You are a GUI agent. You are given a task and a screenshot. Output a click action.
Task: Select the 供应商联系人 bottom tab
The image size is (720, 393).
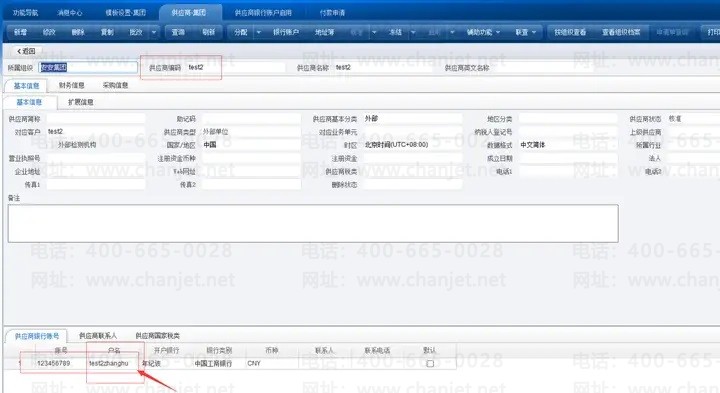[98, 336]
